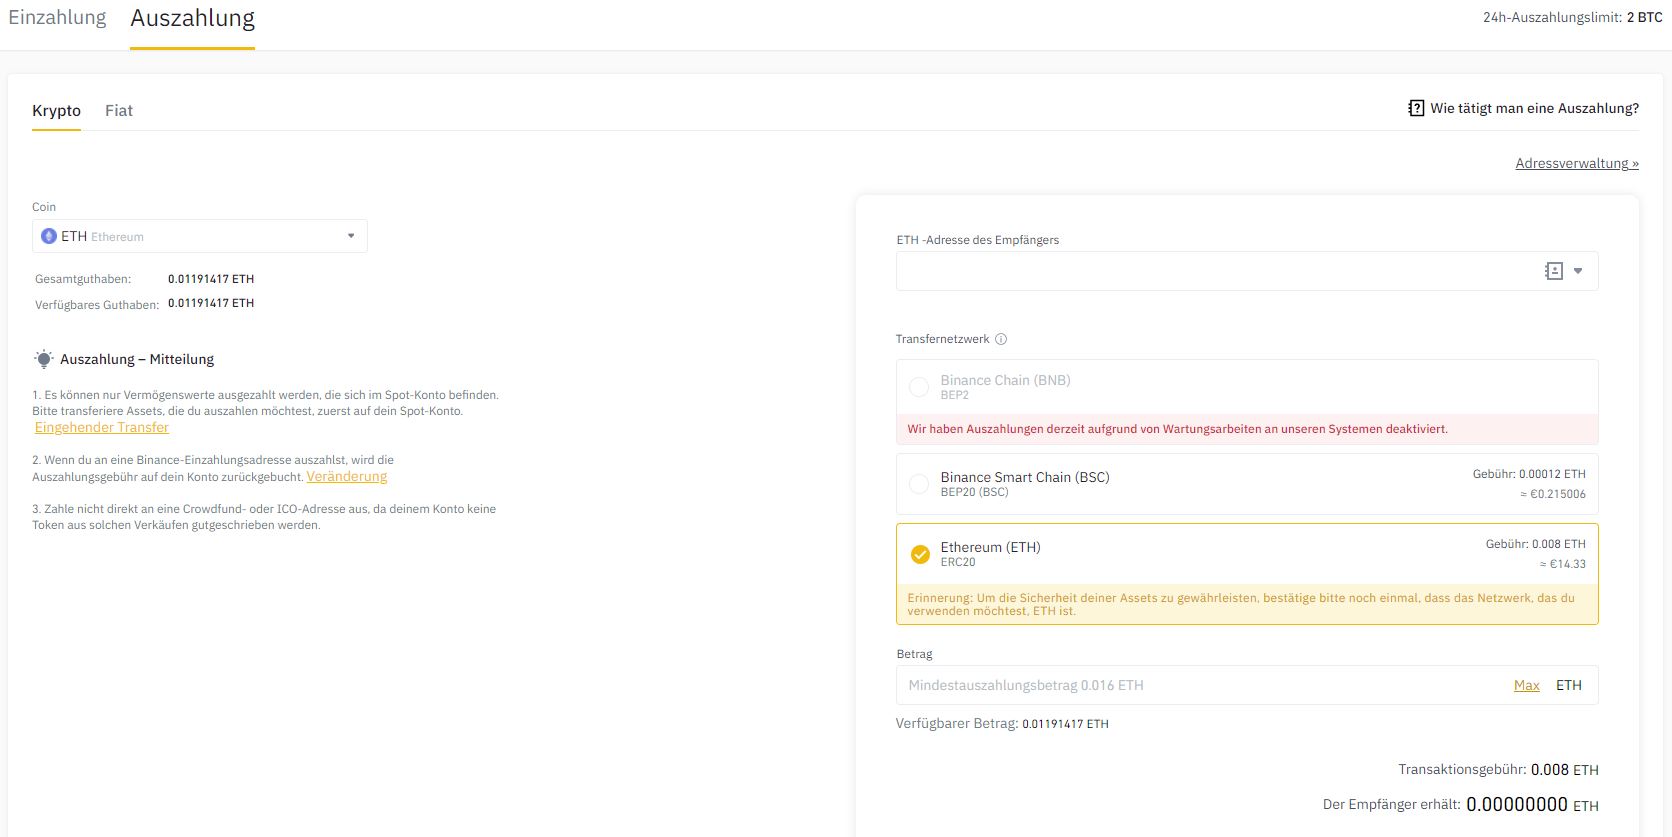Select the Ethereum (ETH) ERC20 network
This screenshot has width=1672, height=837.
(1247, 554)
